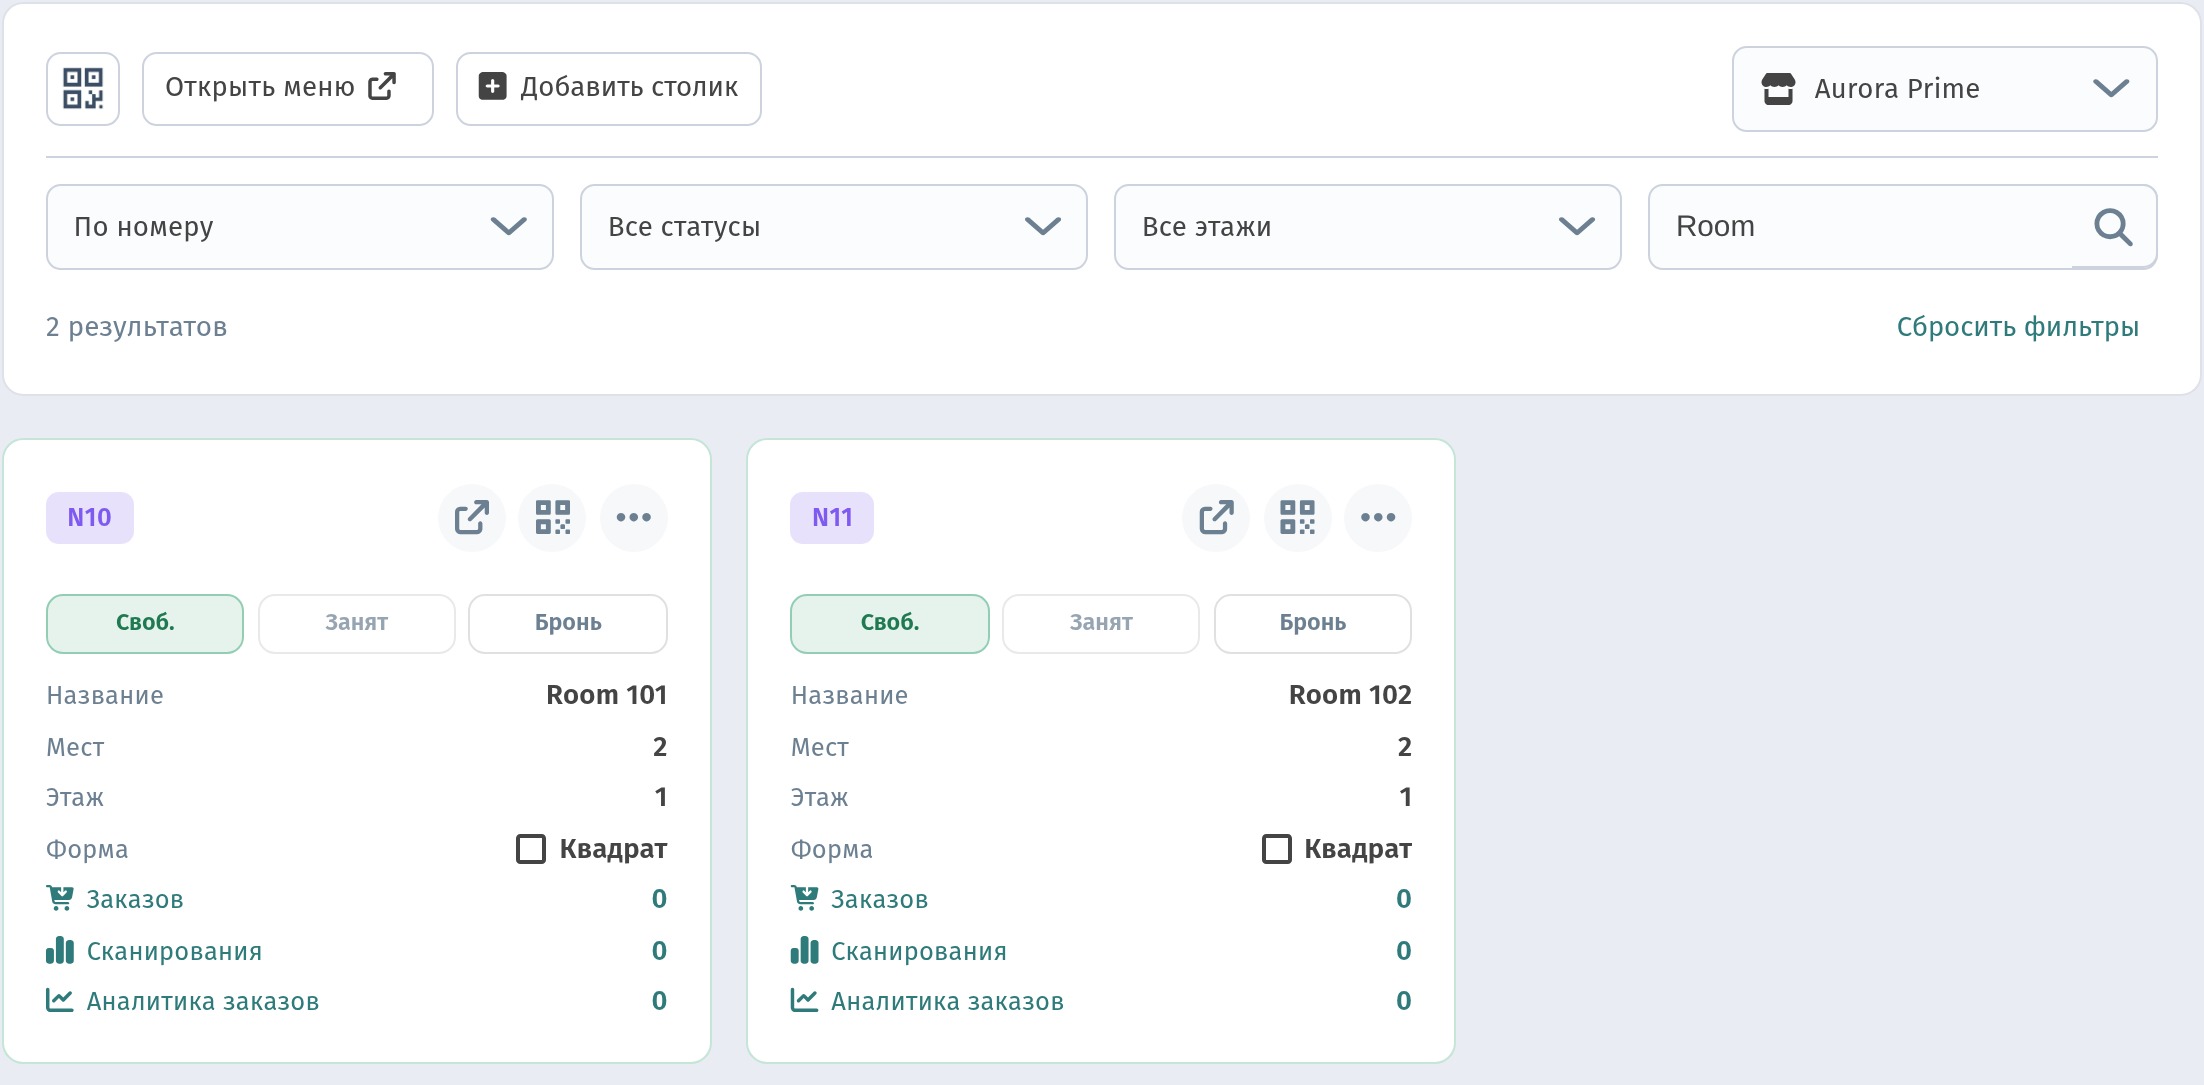Image resolution: width=2204 pixels, height=1085 pixels.
Task: Open Аналитика заказов on Room 101 card
Action: click(203, 1001)
